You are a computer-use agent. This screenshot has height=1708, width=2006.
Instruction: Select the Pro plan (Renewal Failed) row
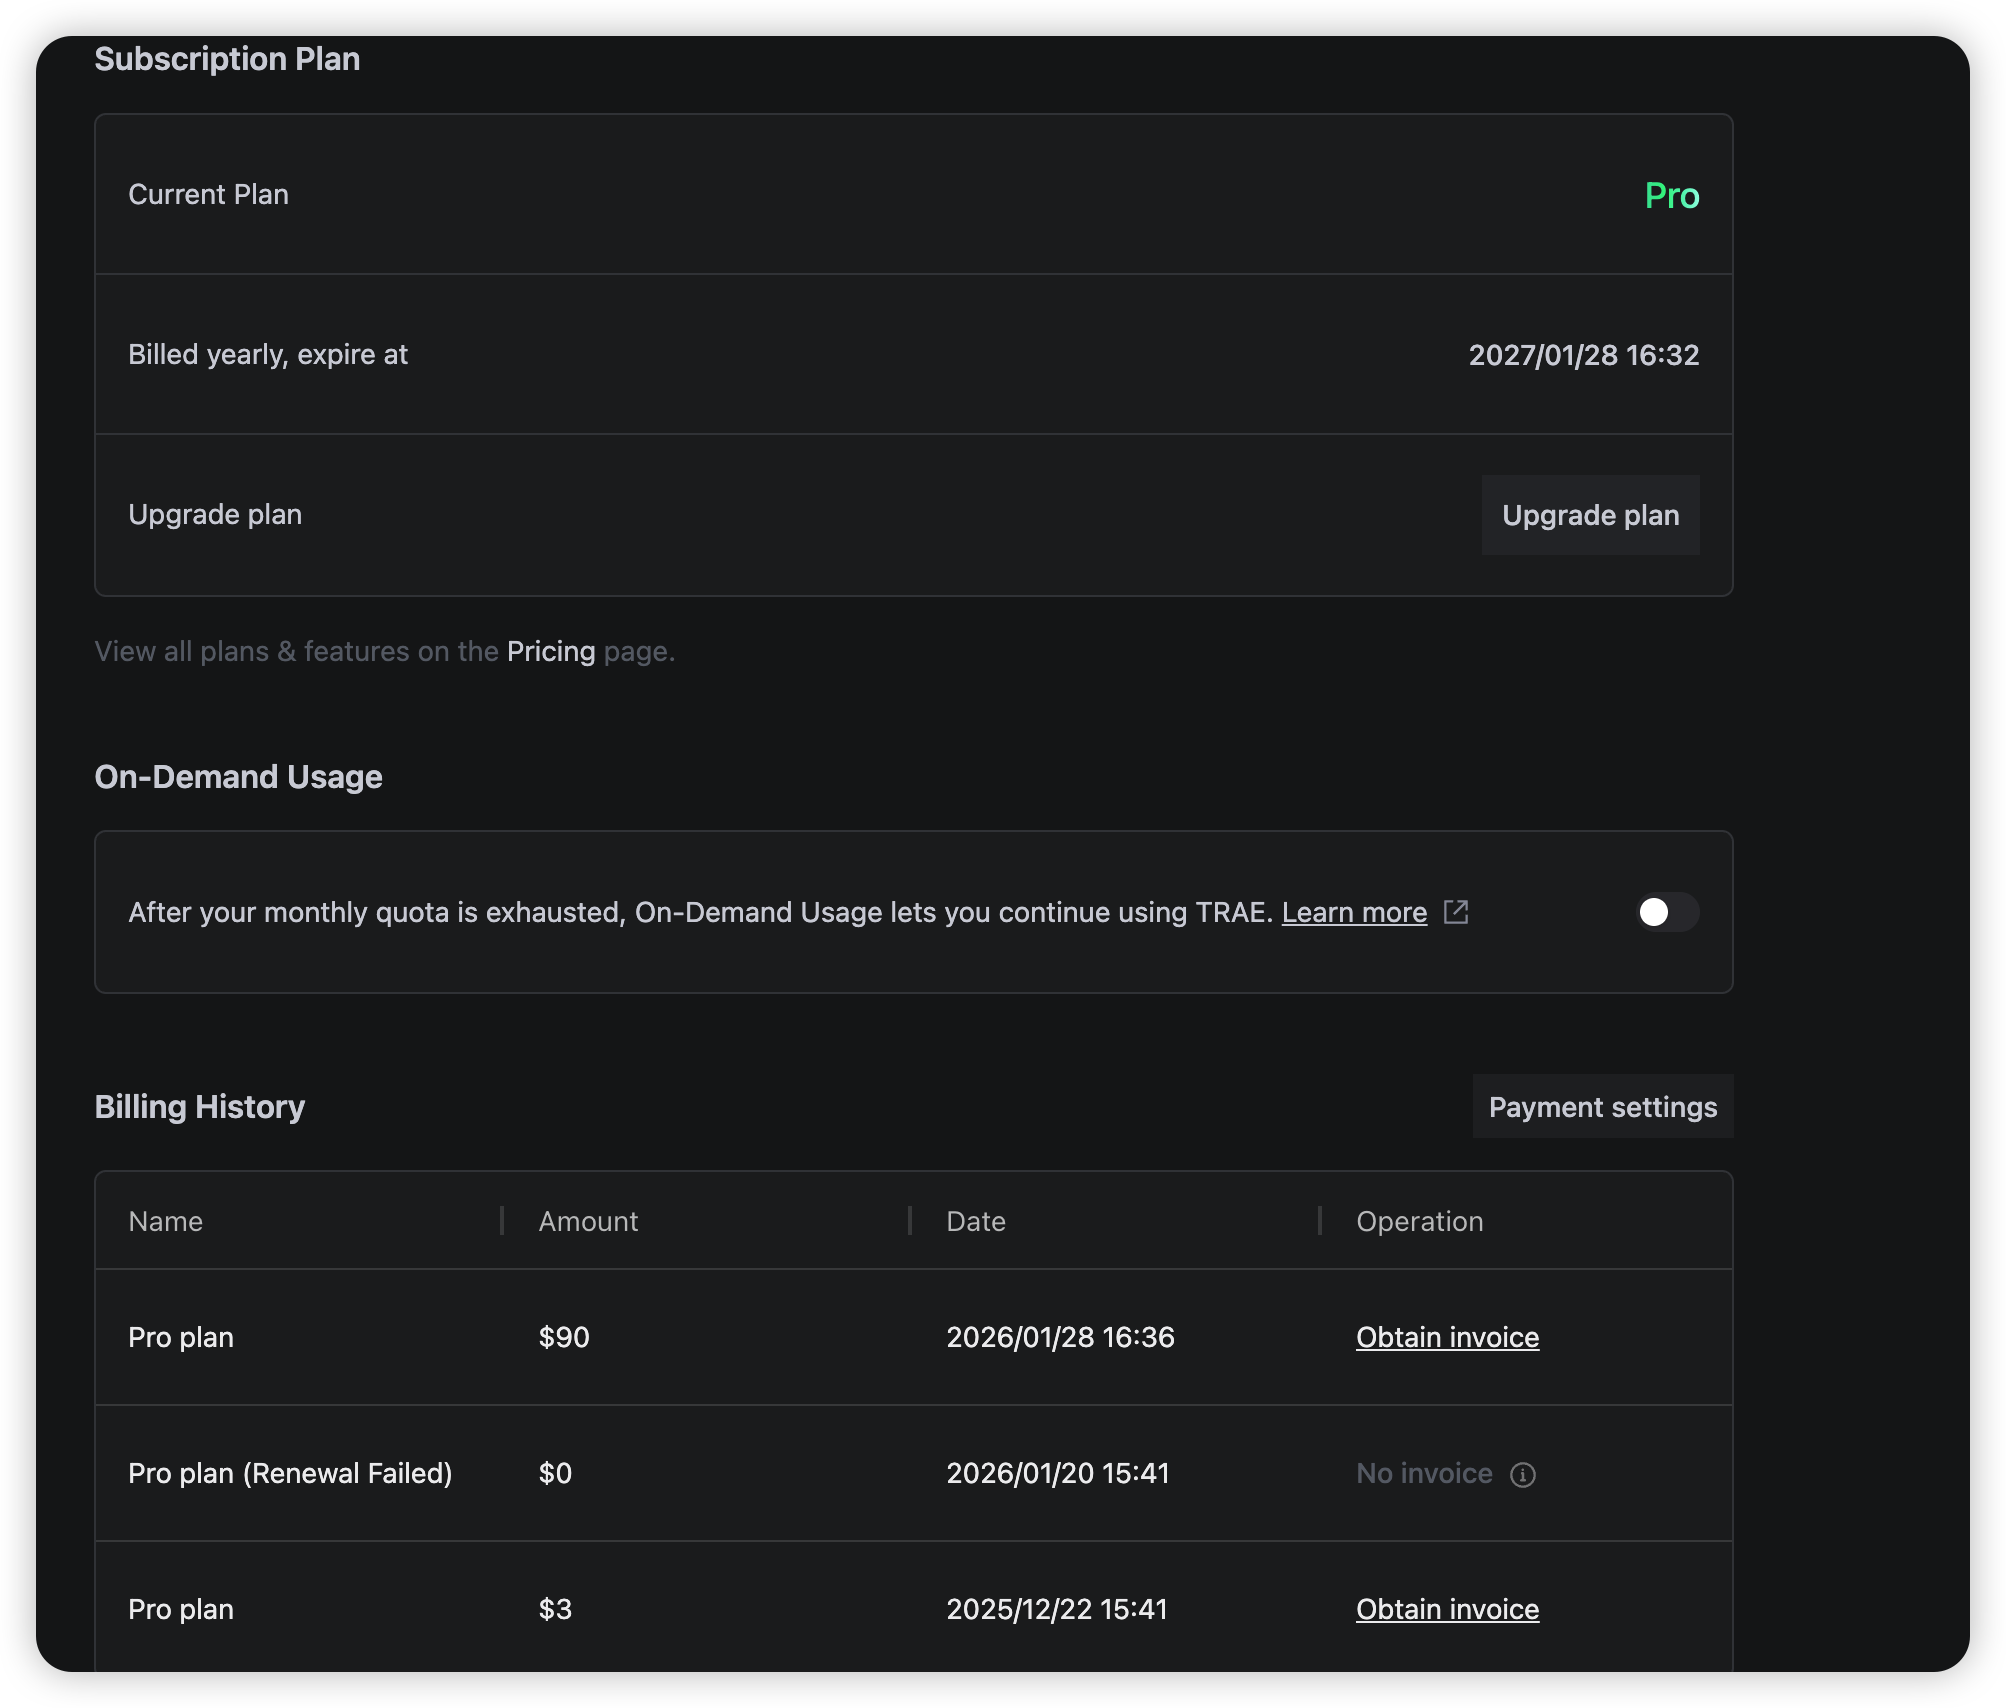click(x=290, y=1473)
